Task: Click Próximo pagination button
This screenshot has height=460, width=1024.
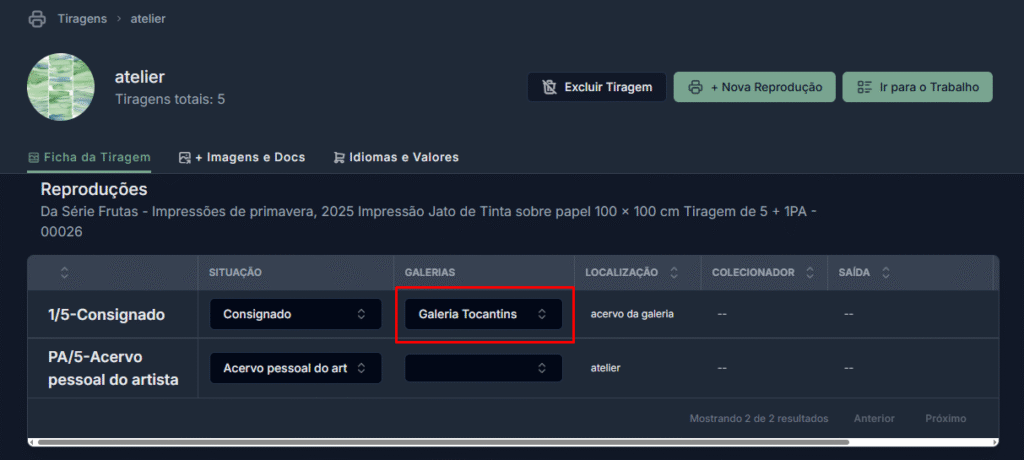Action: pyautogui.click(x=946, y=418)
